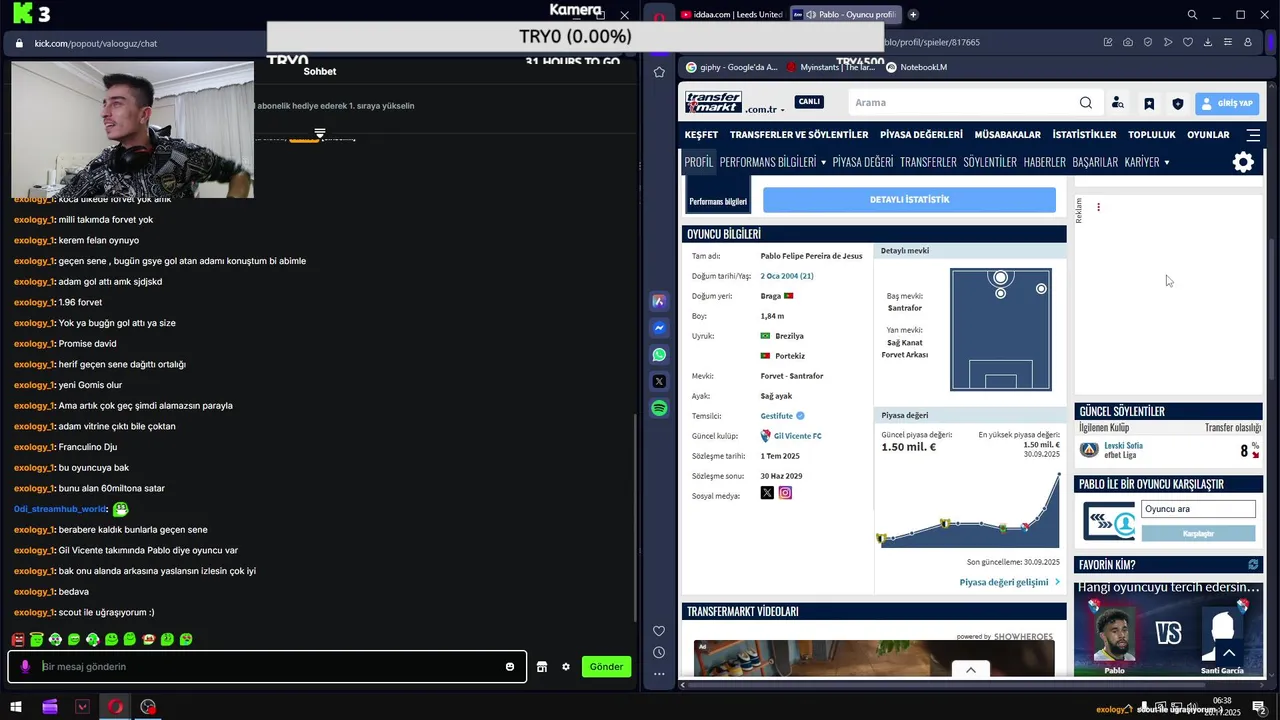Open X (Twitter) in Opera sidebar
Viewport: 1280px width, 720px height.
click(659, 381)
